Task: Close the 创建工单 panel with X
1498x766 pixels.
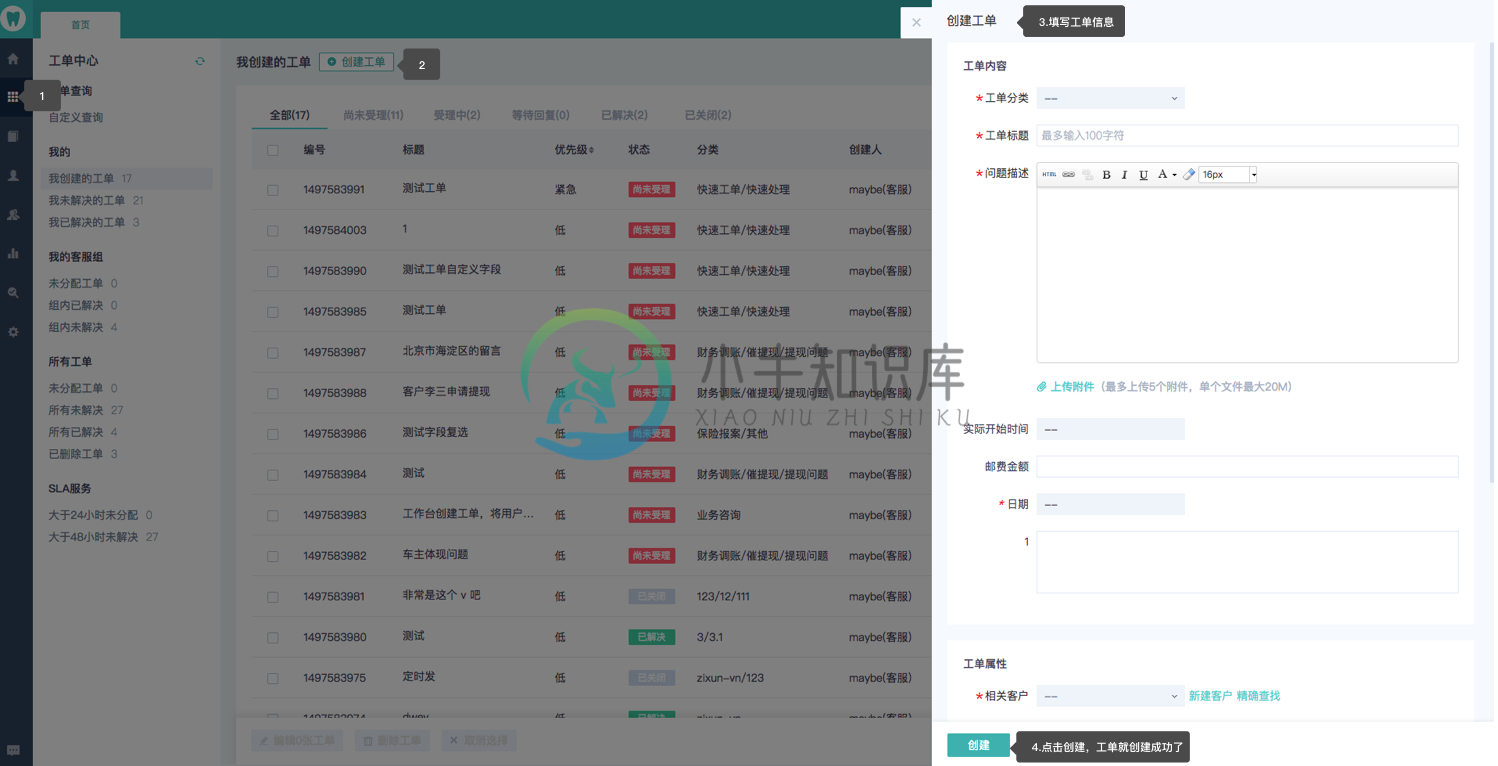Action: [x=916, y=22]
